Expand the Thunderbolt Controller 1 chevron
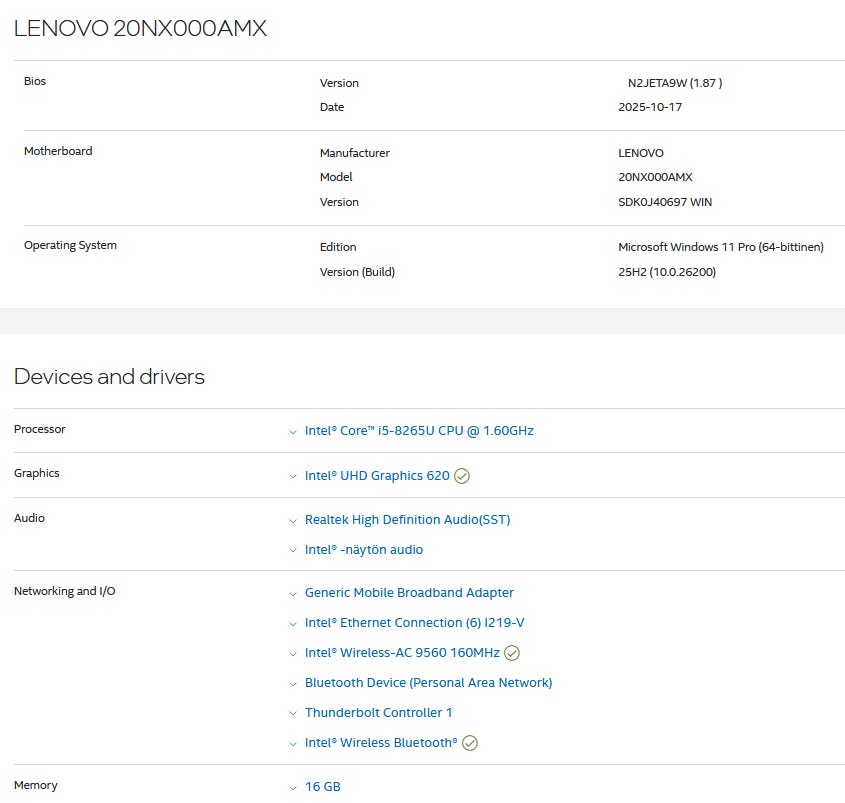The width and height of the screenshot is (845, 803). 293,713
